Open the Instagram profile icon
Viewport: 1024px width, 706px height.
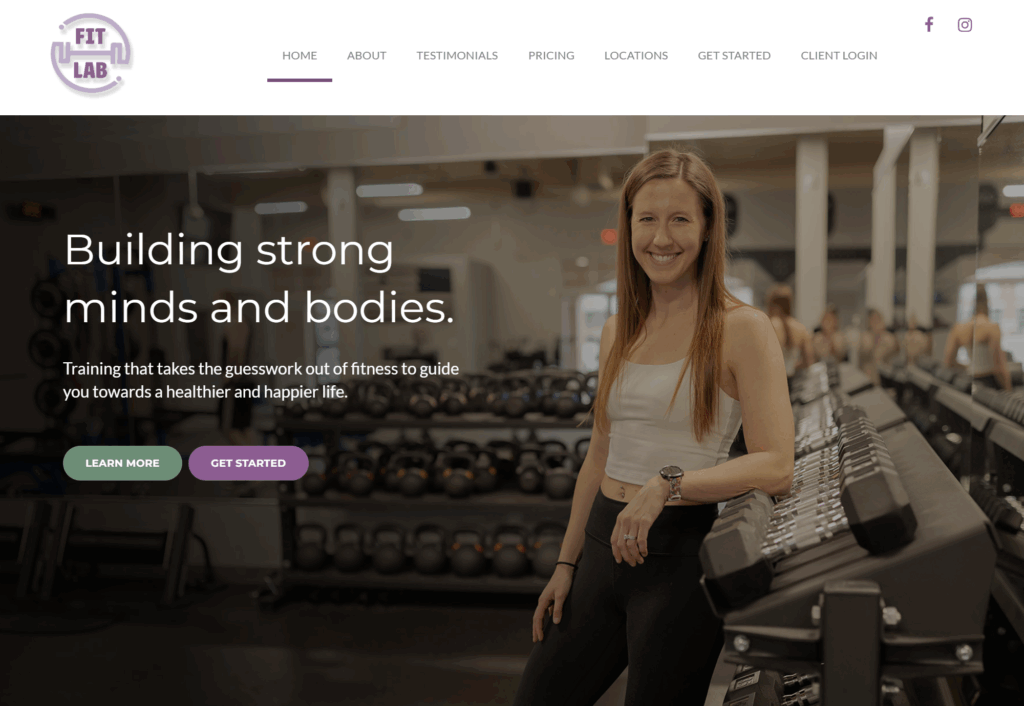click(x=965, y=25)
